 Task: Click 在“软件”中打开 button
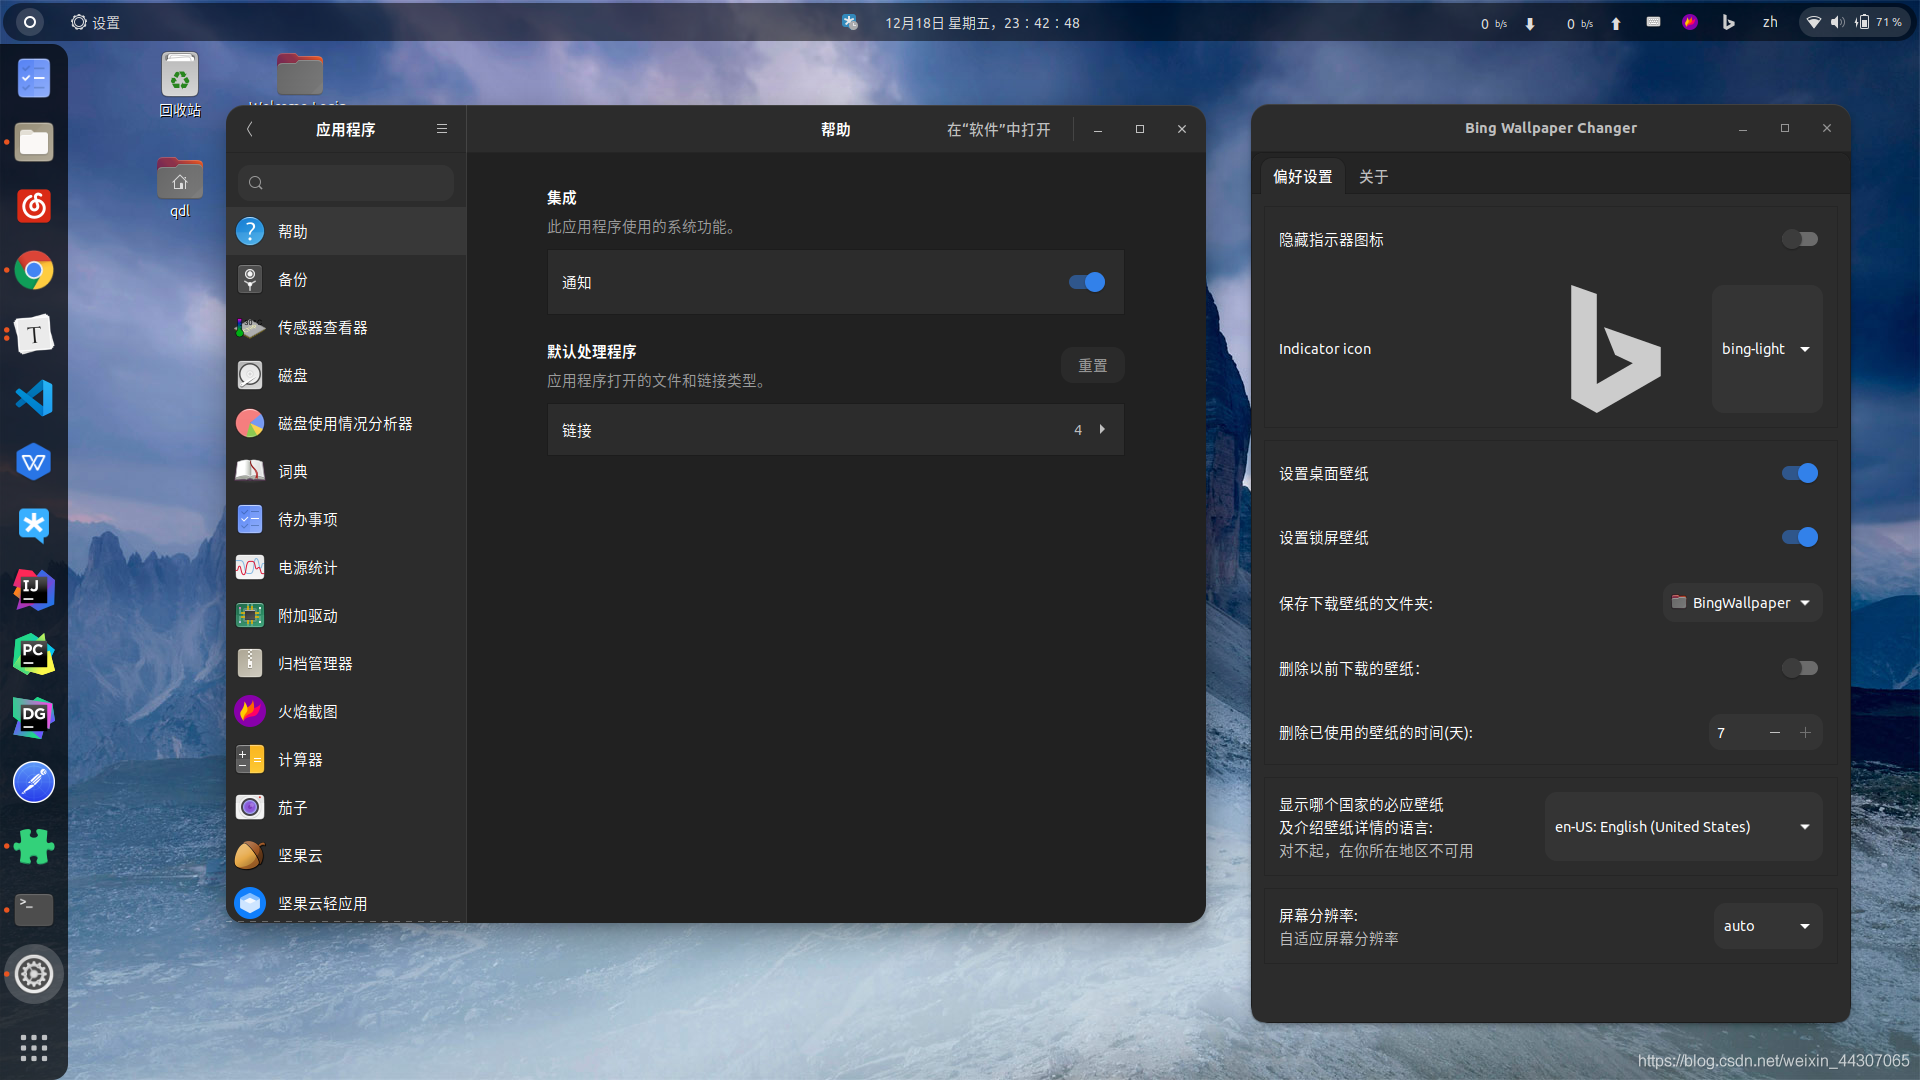tap(998, 129)
